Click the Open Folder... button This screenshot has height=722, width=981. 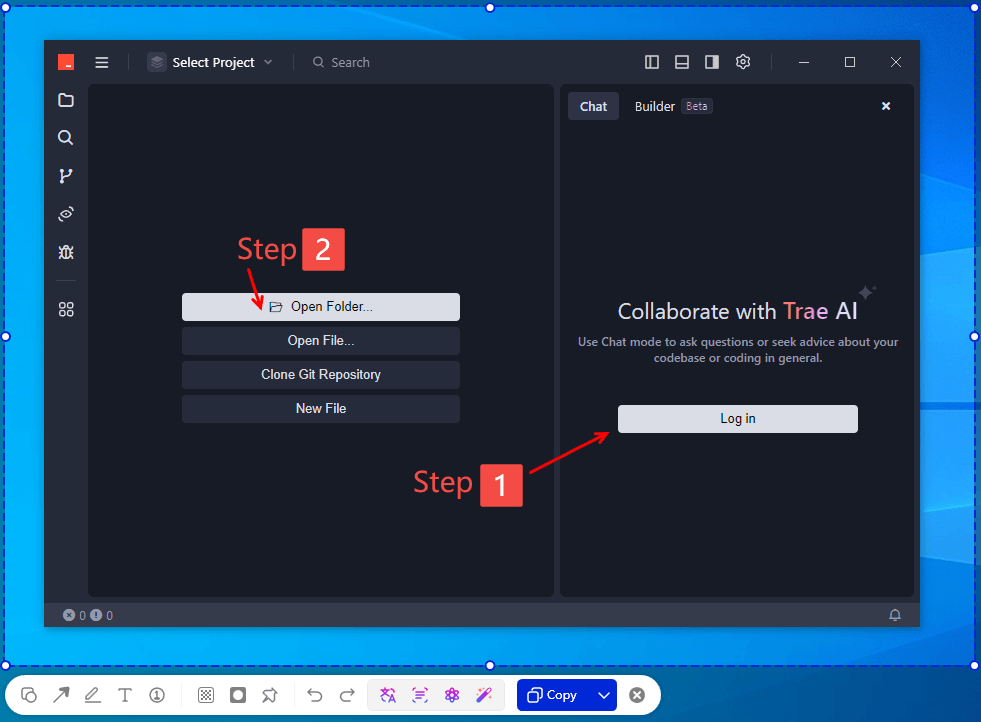[x=321, y=307]
